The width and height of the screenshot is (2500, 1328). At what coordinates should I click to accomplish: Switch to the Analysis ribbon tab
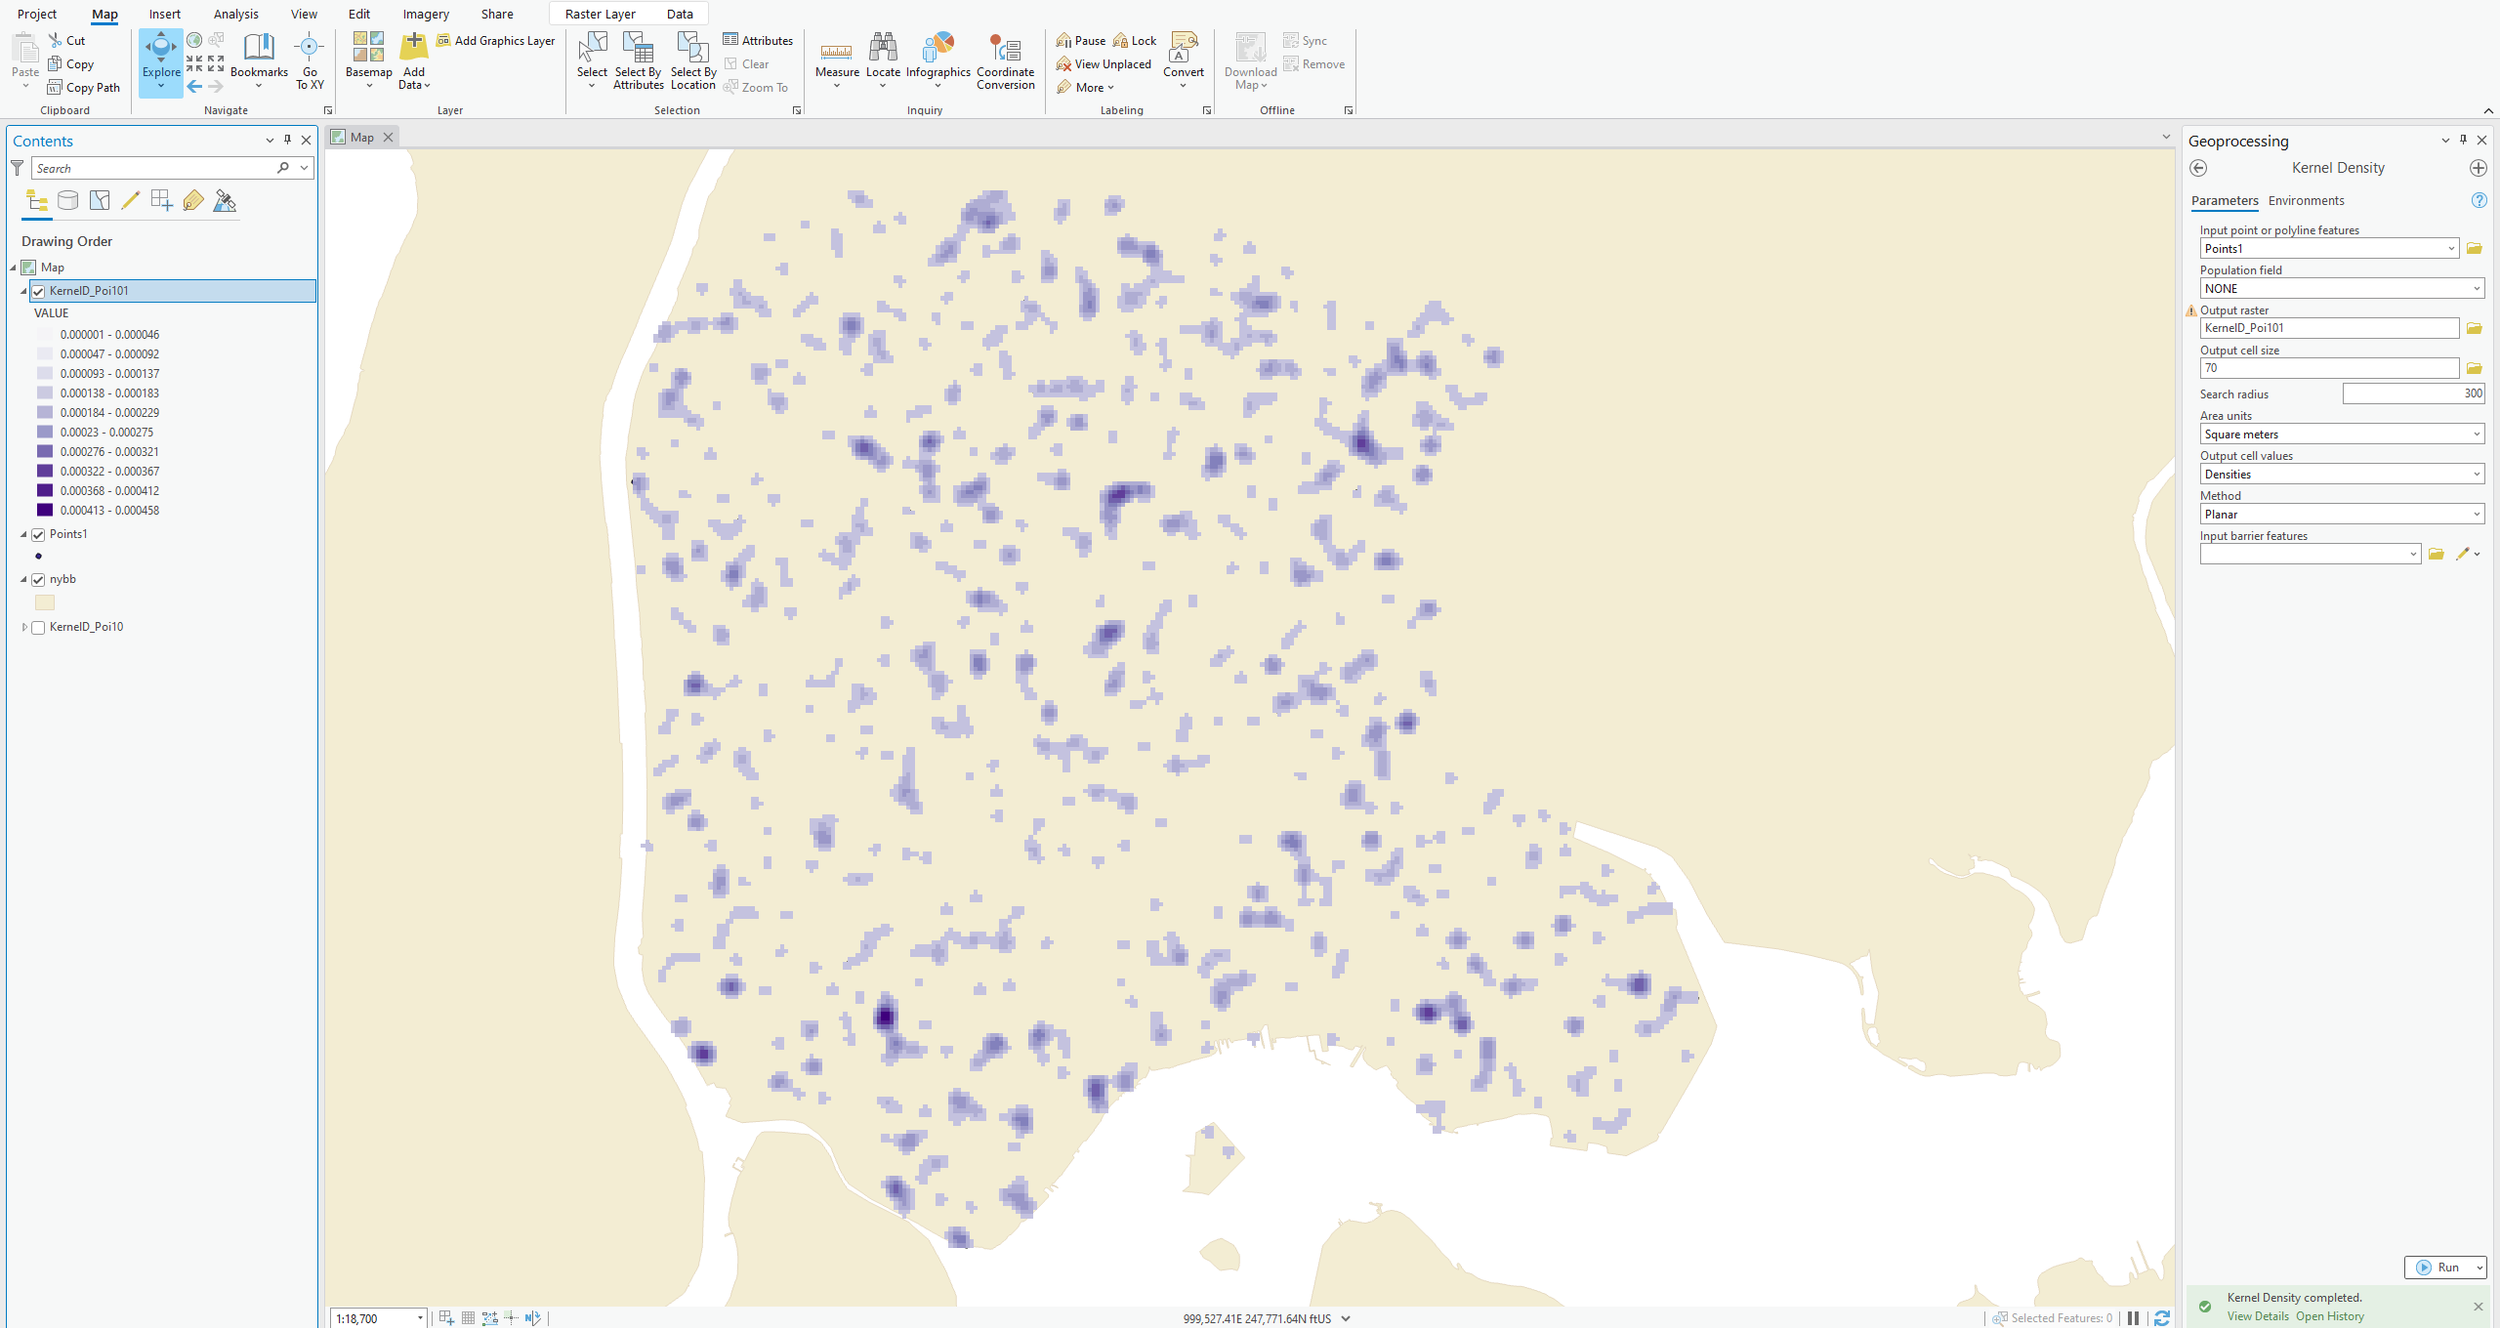[x=236, y=14]
